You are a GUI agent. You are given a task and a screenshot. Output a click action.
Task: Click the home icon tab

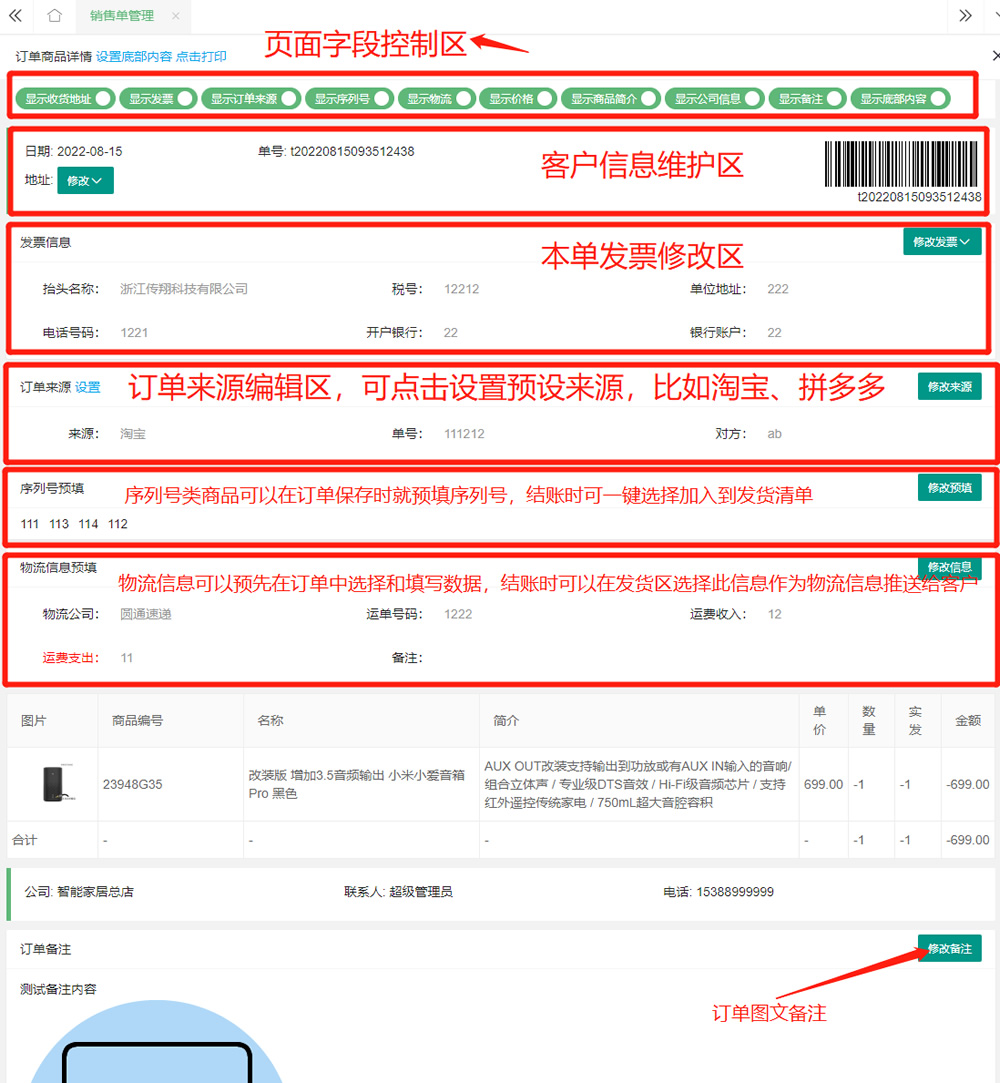click(55, 15)
